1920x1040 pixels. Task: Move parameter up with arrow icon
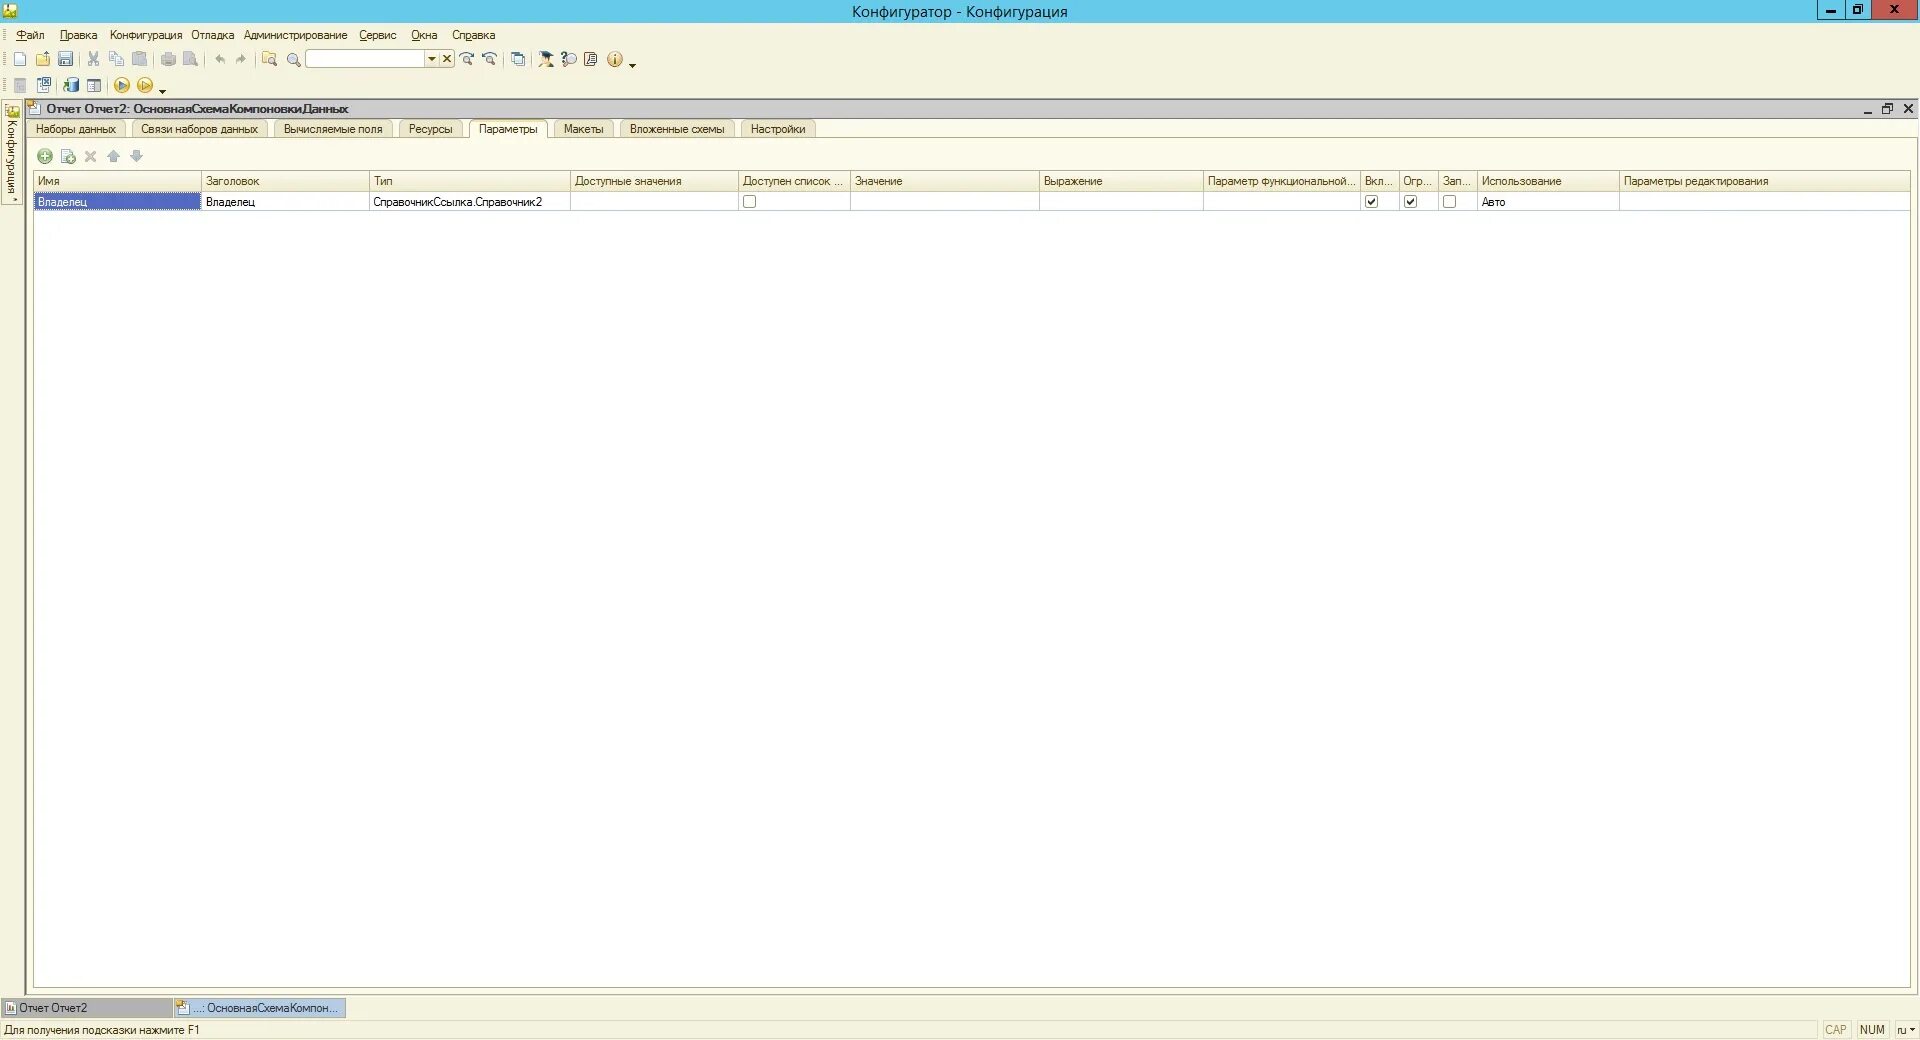[x=114, y=156]
